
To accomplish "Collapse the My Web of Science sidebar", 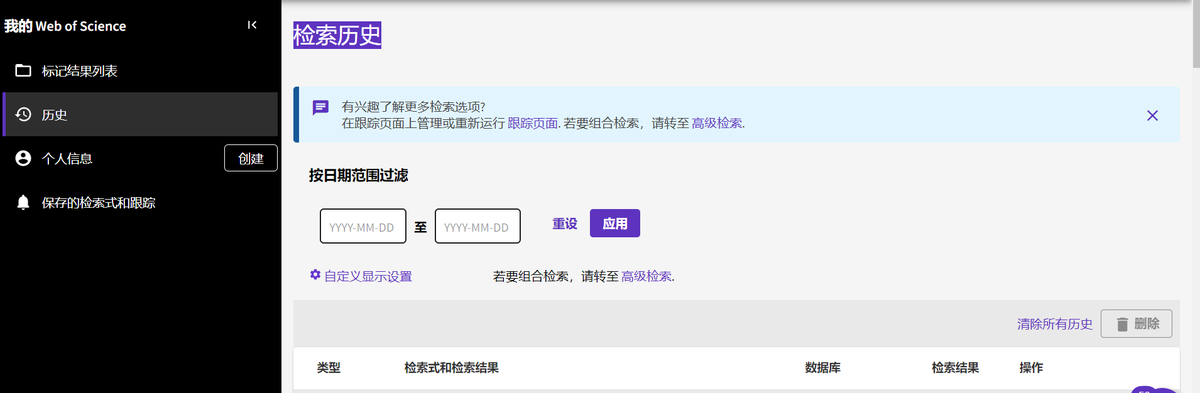I will click(252, 25).
